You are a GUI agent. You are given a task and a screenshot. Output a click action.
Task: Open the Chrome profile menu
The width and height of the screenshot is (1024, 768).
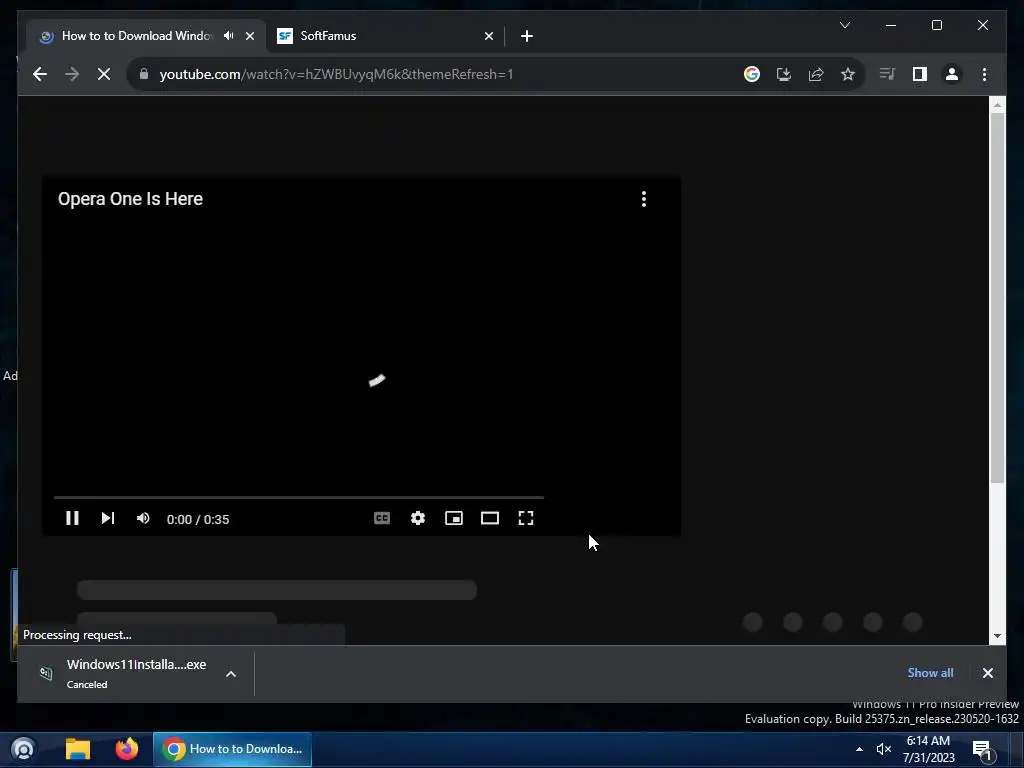pyautogui.click(x=952, y=74)
